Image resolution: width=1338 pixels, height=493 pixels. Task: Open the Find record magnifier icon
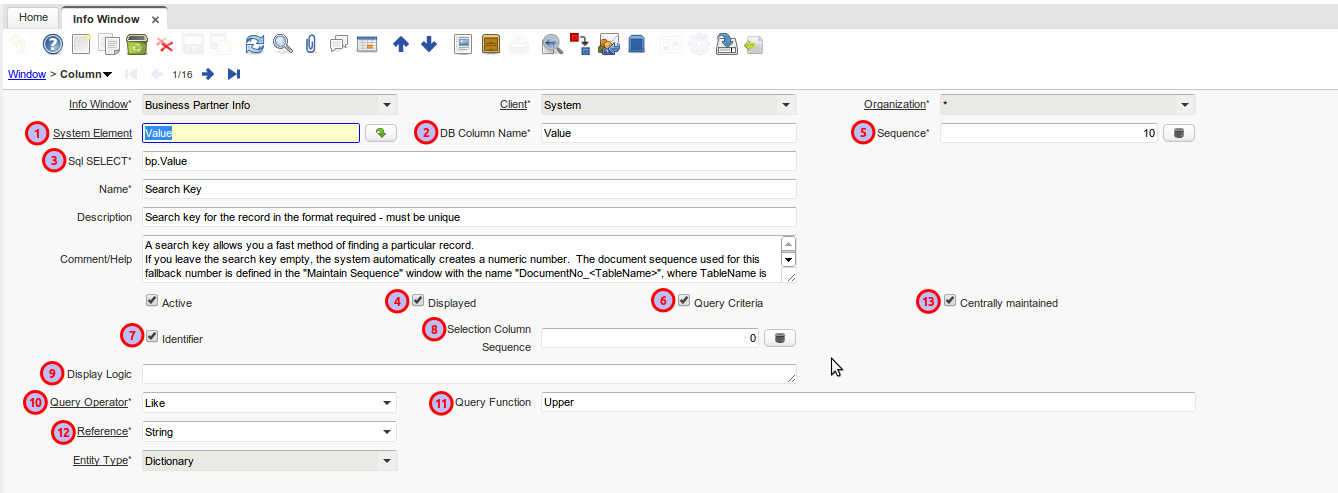click(283, 44)
